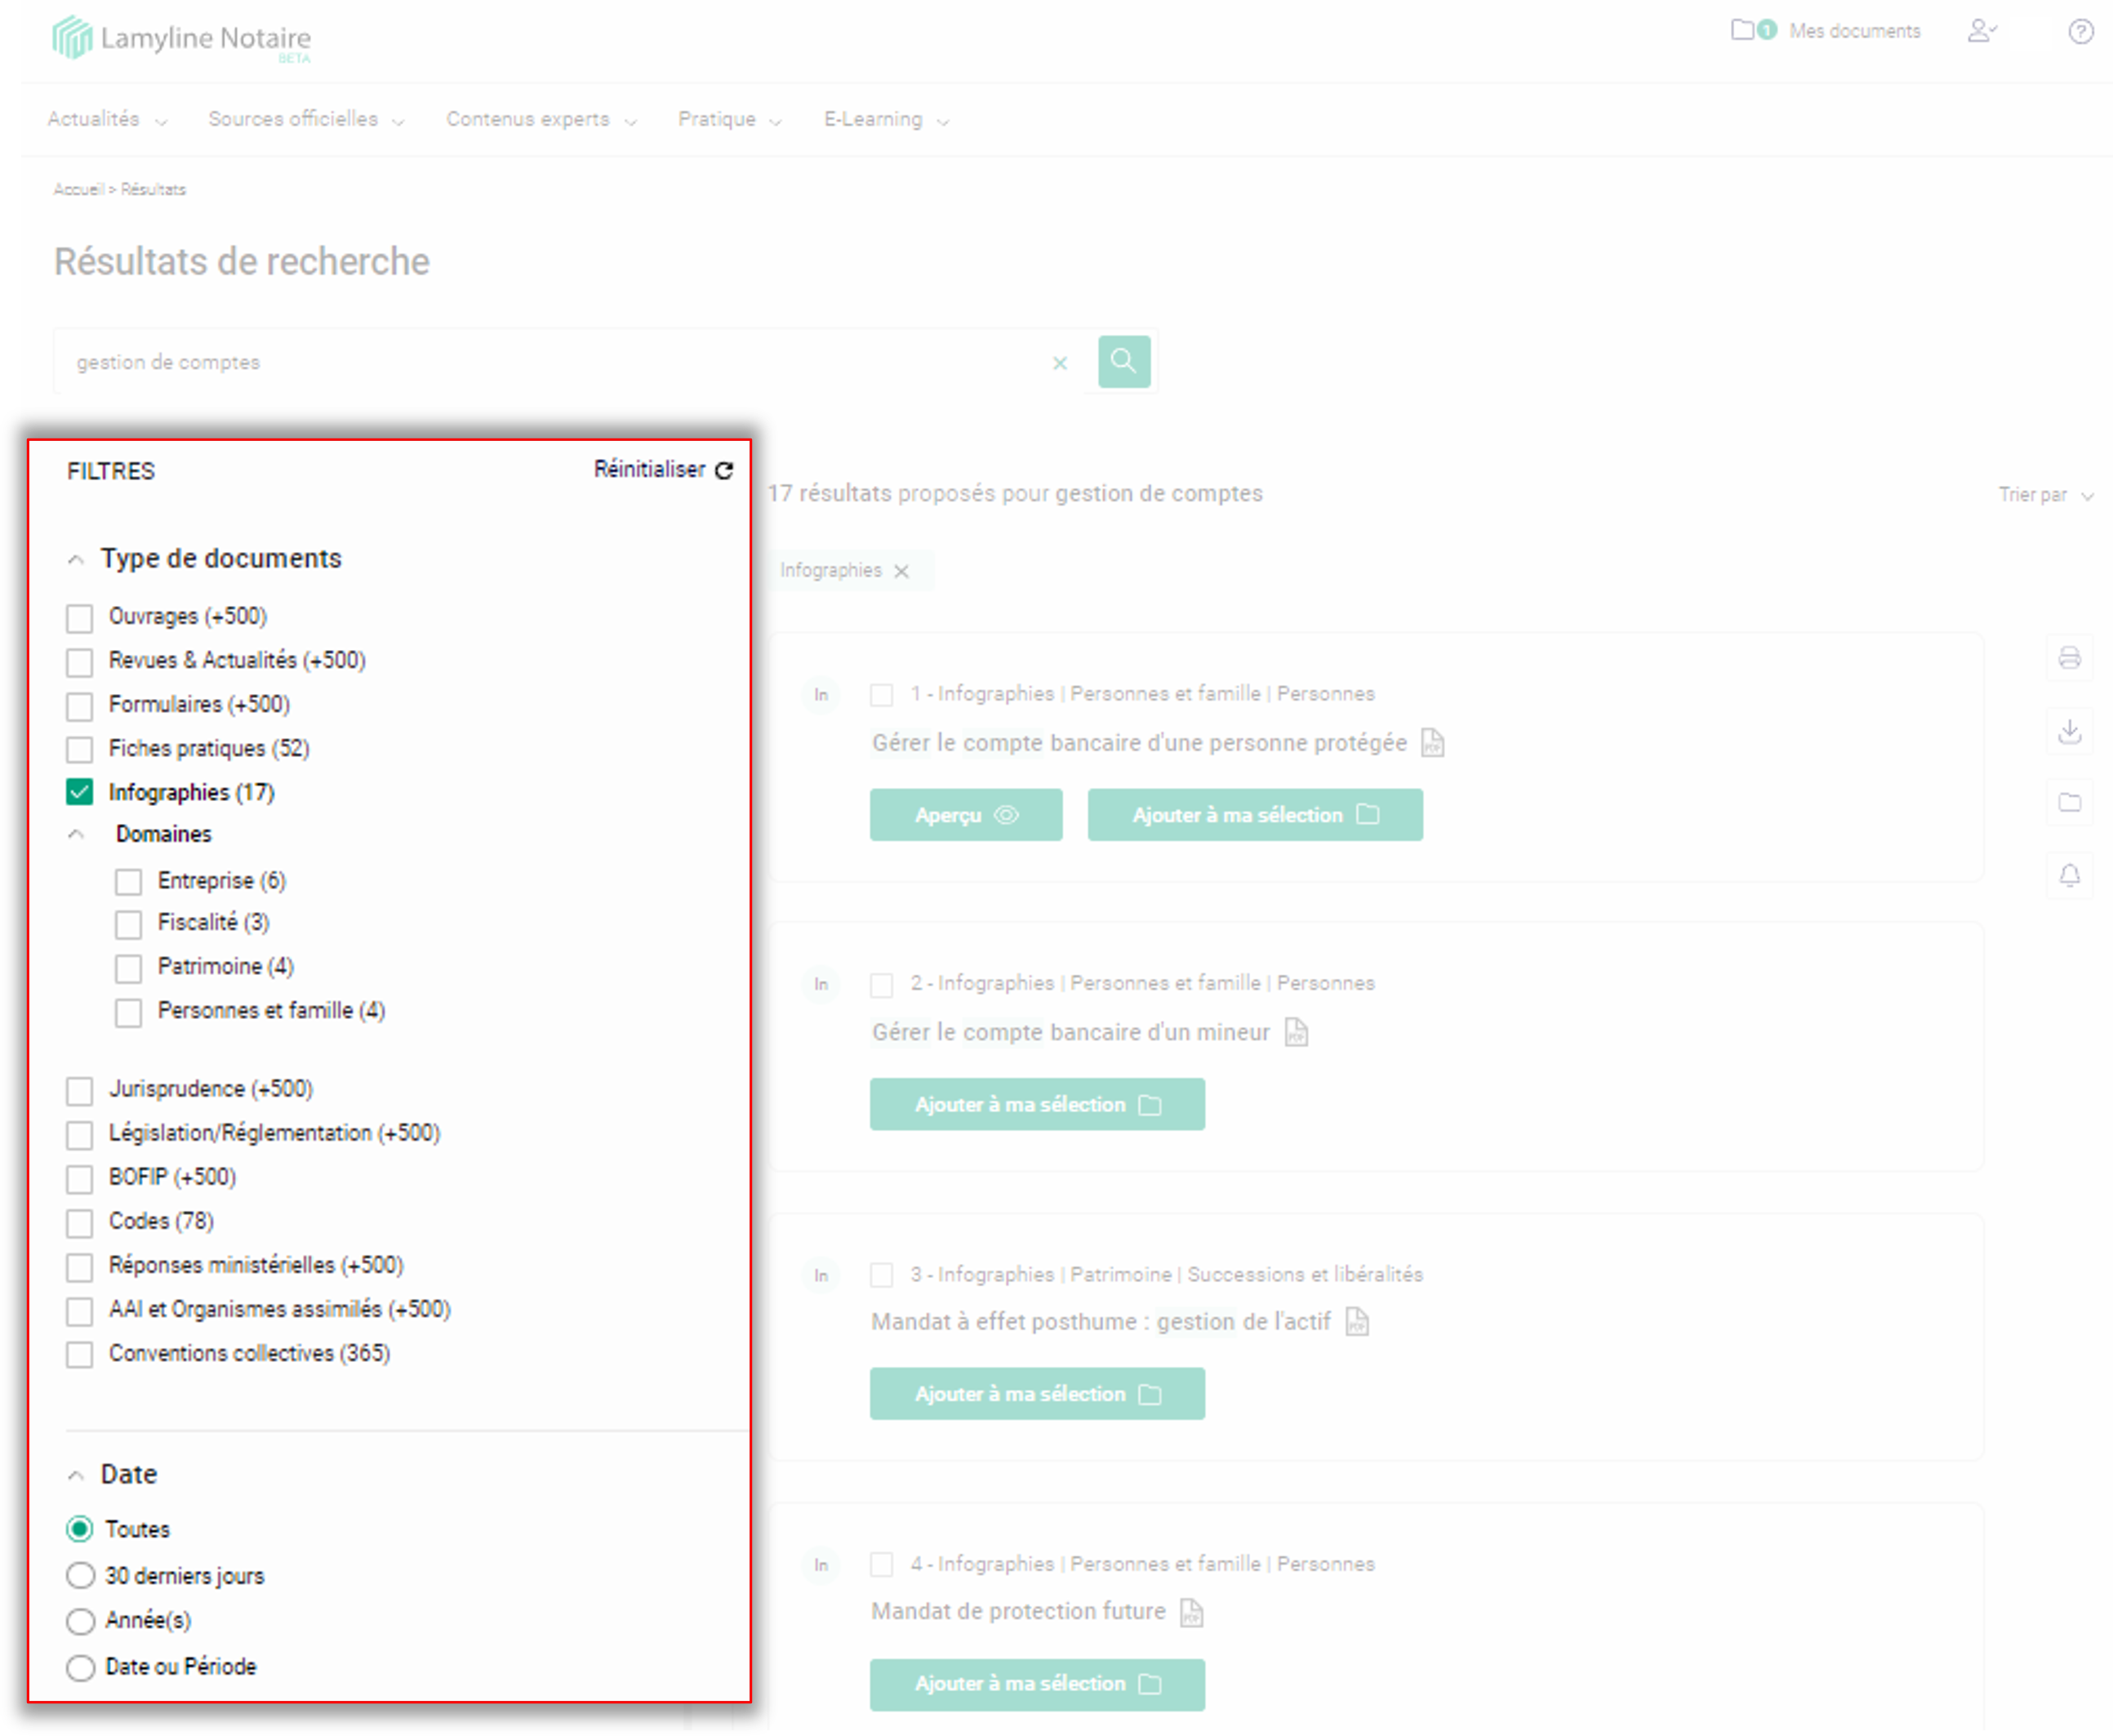Click the Aperçu button on result 1
This screenshot has height=1736, width=2113.
tap(965, 815)
